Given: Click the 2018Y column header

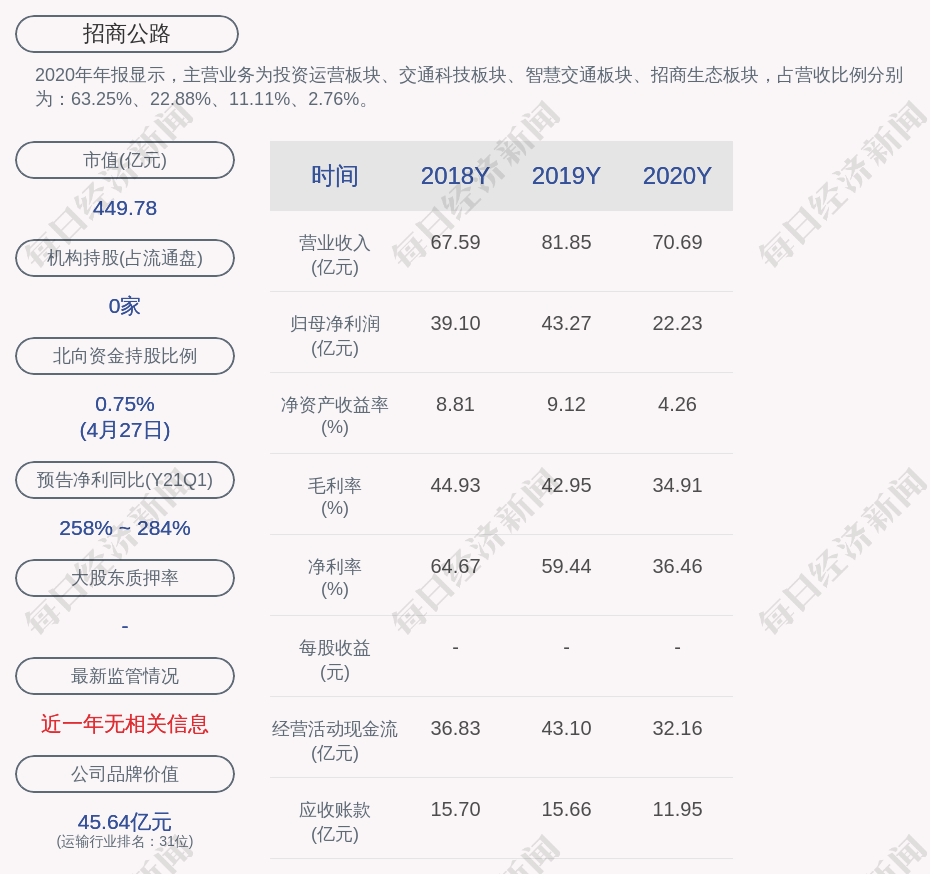Looking at the screenshot, I should click(x=455, y=176).
